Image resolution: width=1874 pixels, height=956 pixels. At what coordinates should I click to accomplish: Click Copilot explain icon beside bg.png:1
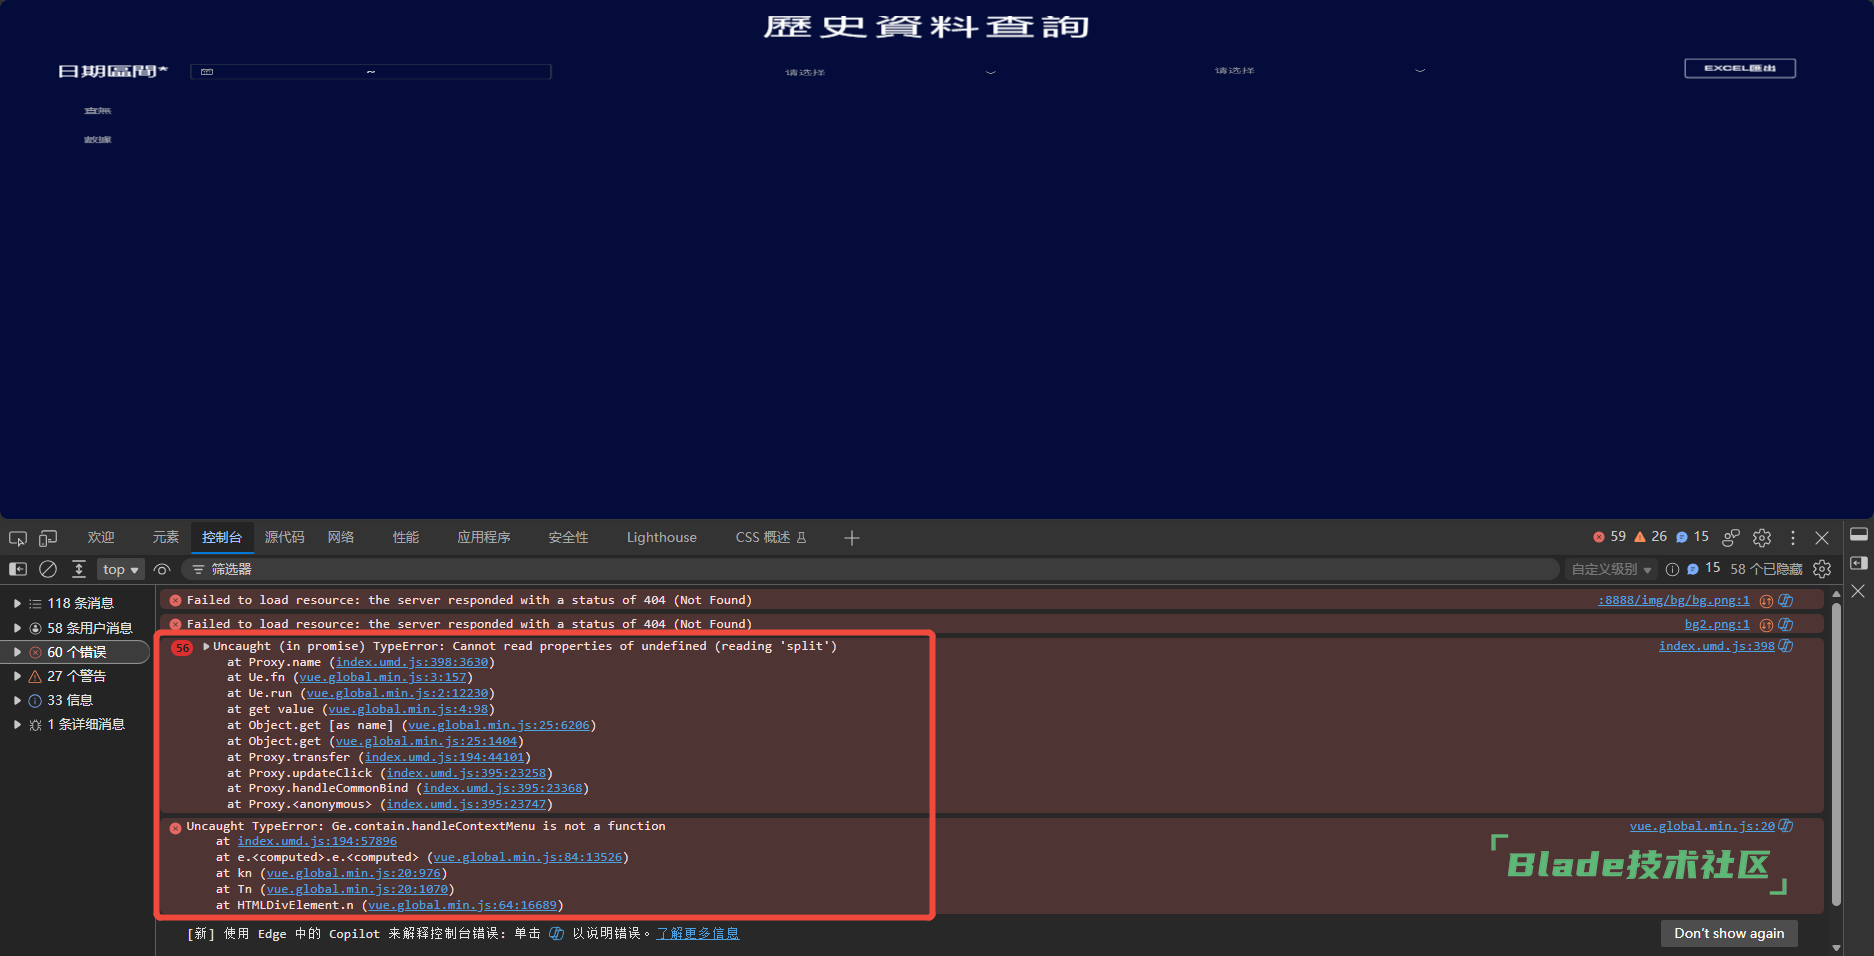coord(1786,600)
